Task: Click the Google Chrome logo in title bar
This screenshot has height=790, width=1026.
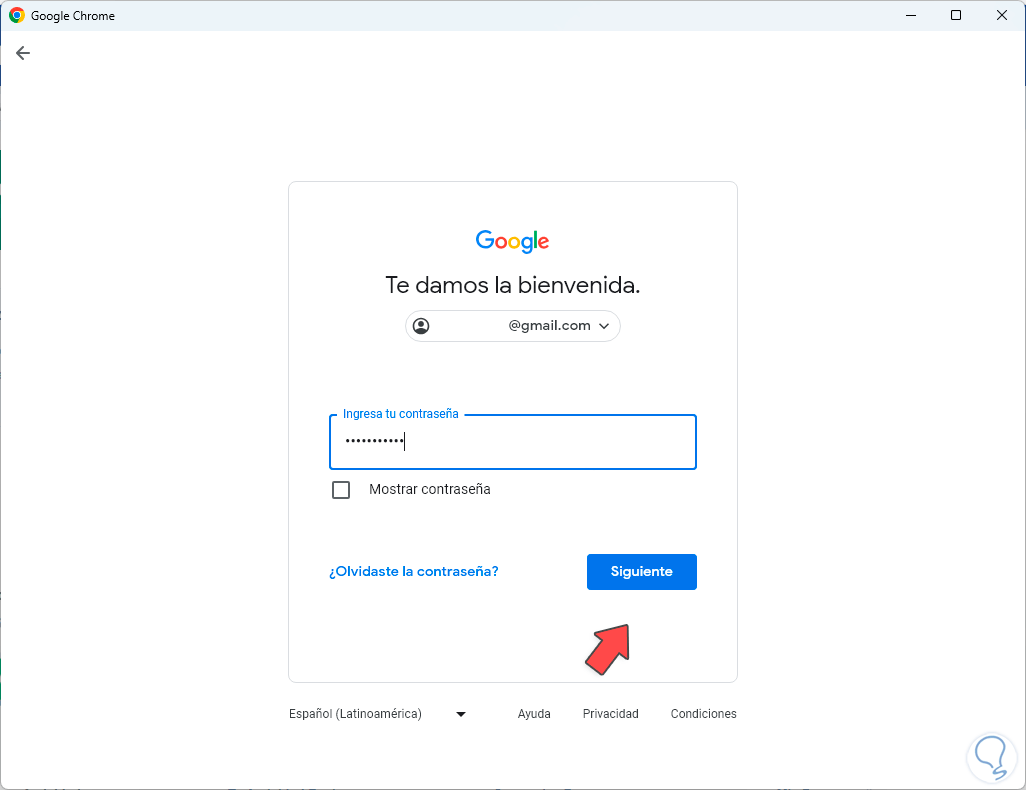Action: click(16, 15)
